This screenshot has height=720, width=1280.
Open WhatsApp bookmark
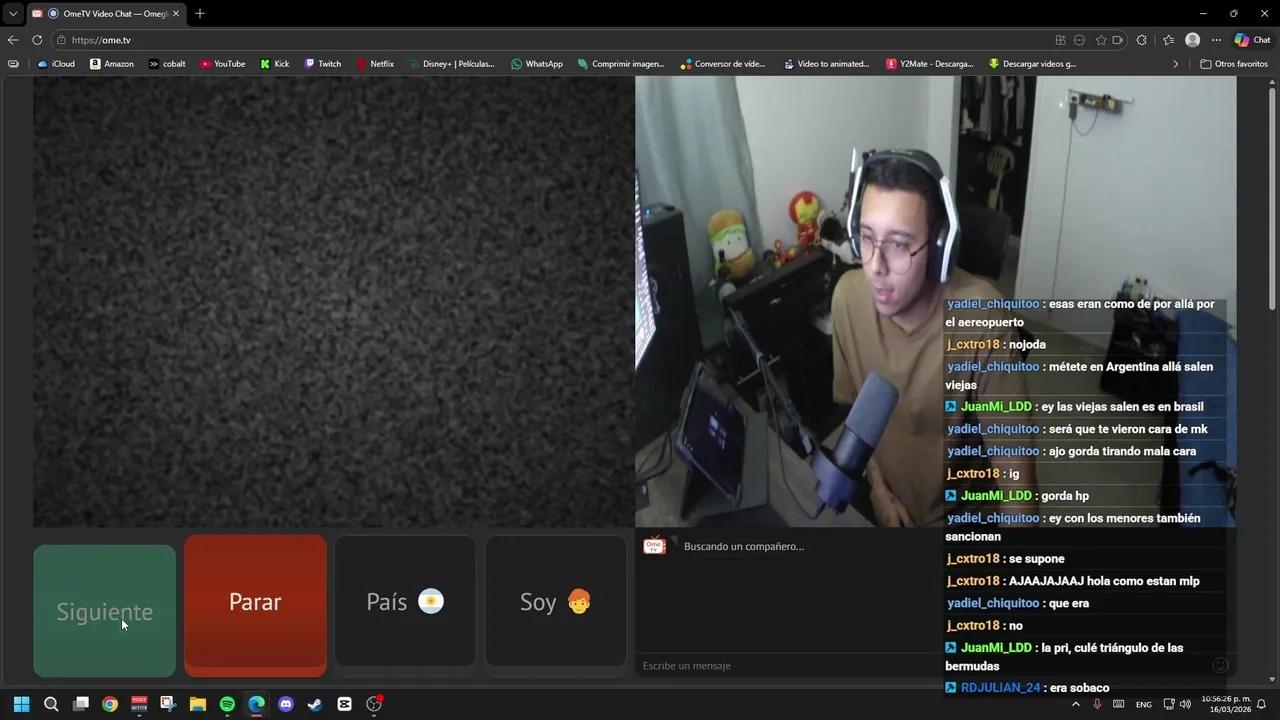pyautogui.click(x=536, y=64)
